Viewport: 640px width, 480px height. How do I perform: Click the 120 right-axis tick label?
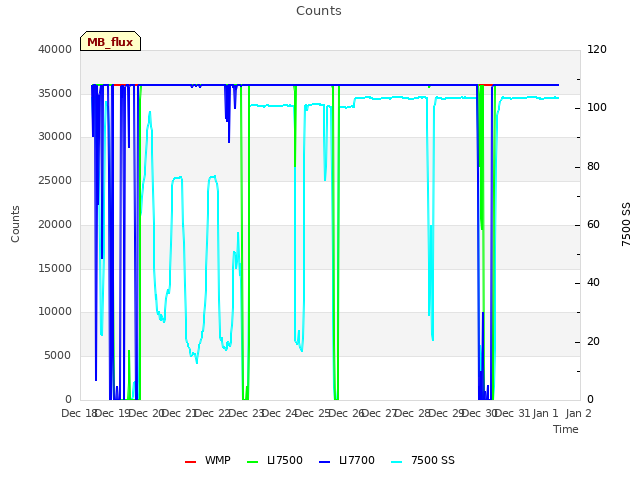coord(597,49)
